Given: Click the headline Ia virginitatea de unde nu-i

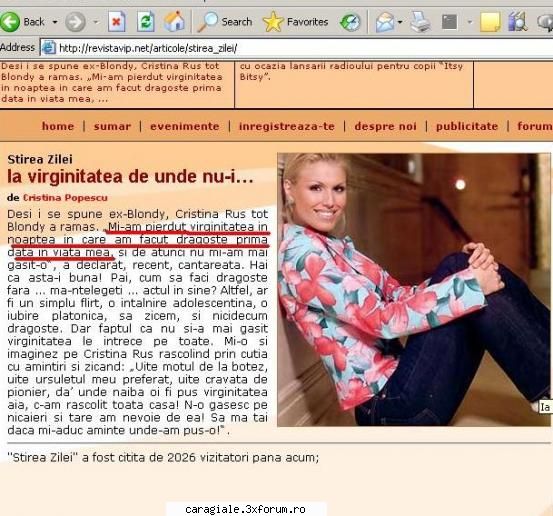Looking at the screenshot, I should pos(130,177).
